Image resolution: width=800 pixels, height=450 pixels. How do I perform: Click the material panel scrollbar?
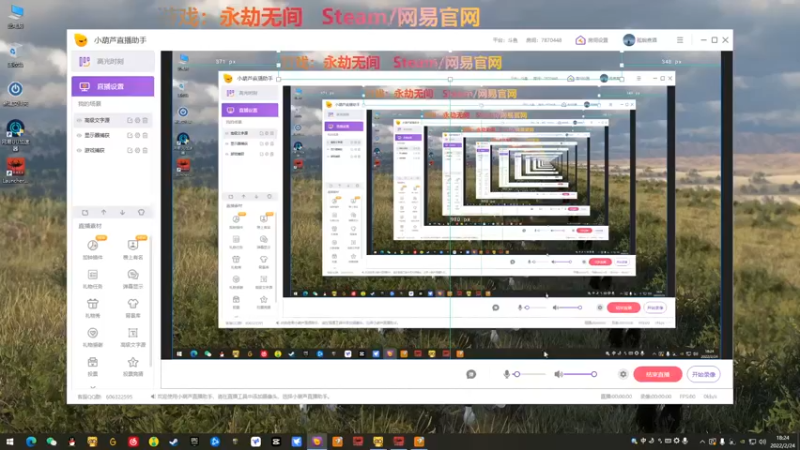click(151, 301)
